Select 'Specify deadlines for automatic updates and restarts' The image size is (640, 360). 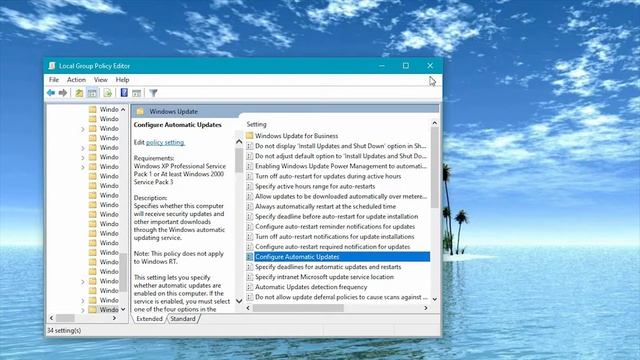pyautogui.click(x=328, y=267)
